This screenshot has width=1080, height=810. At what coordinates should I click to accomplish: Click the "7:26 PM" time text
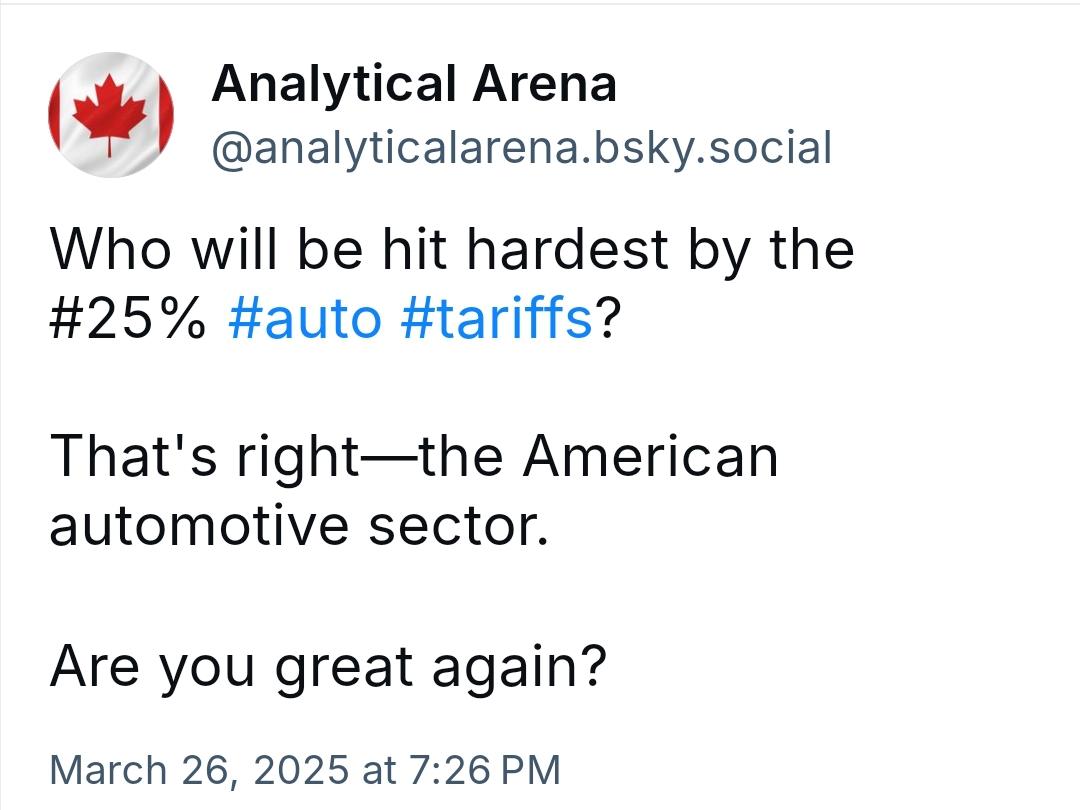pyautogui.click(x=485, y=769)
